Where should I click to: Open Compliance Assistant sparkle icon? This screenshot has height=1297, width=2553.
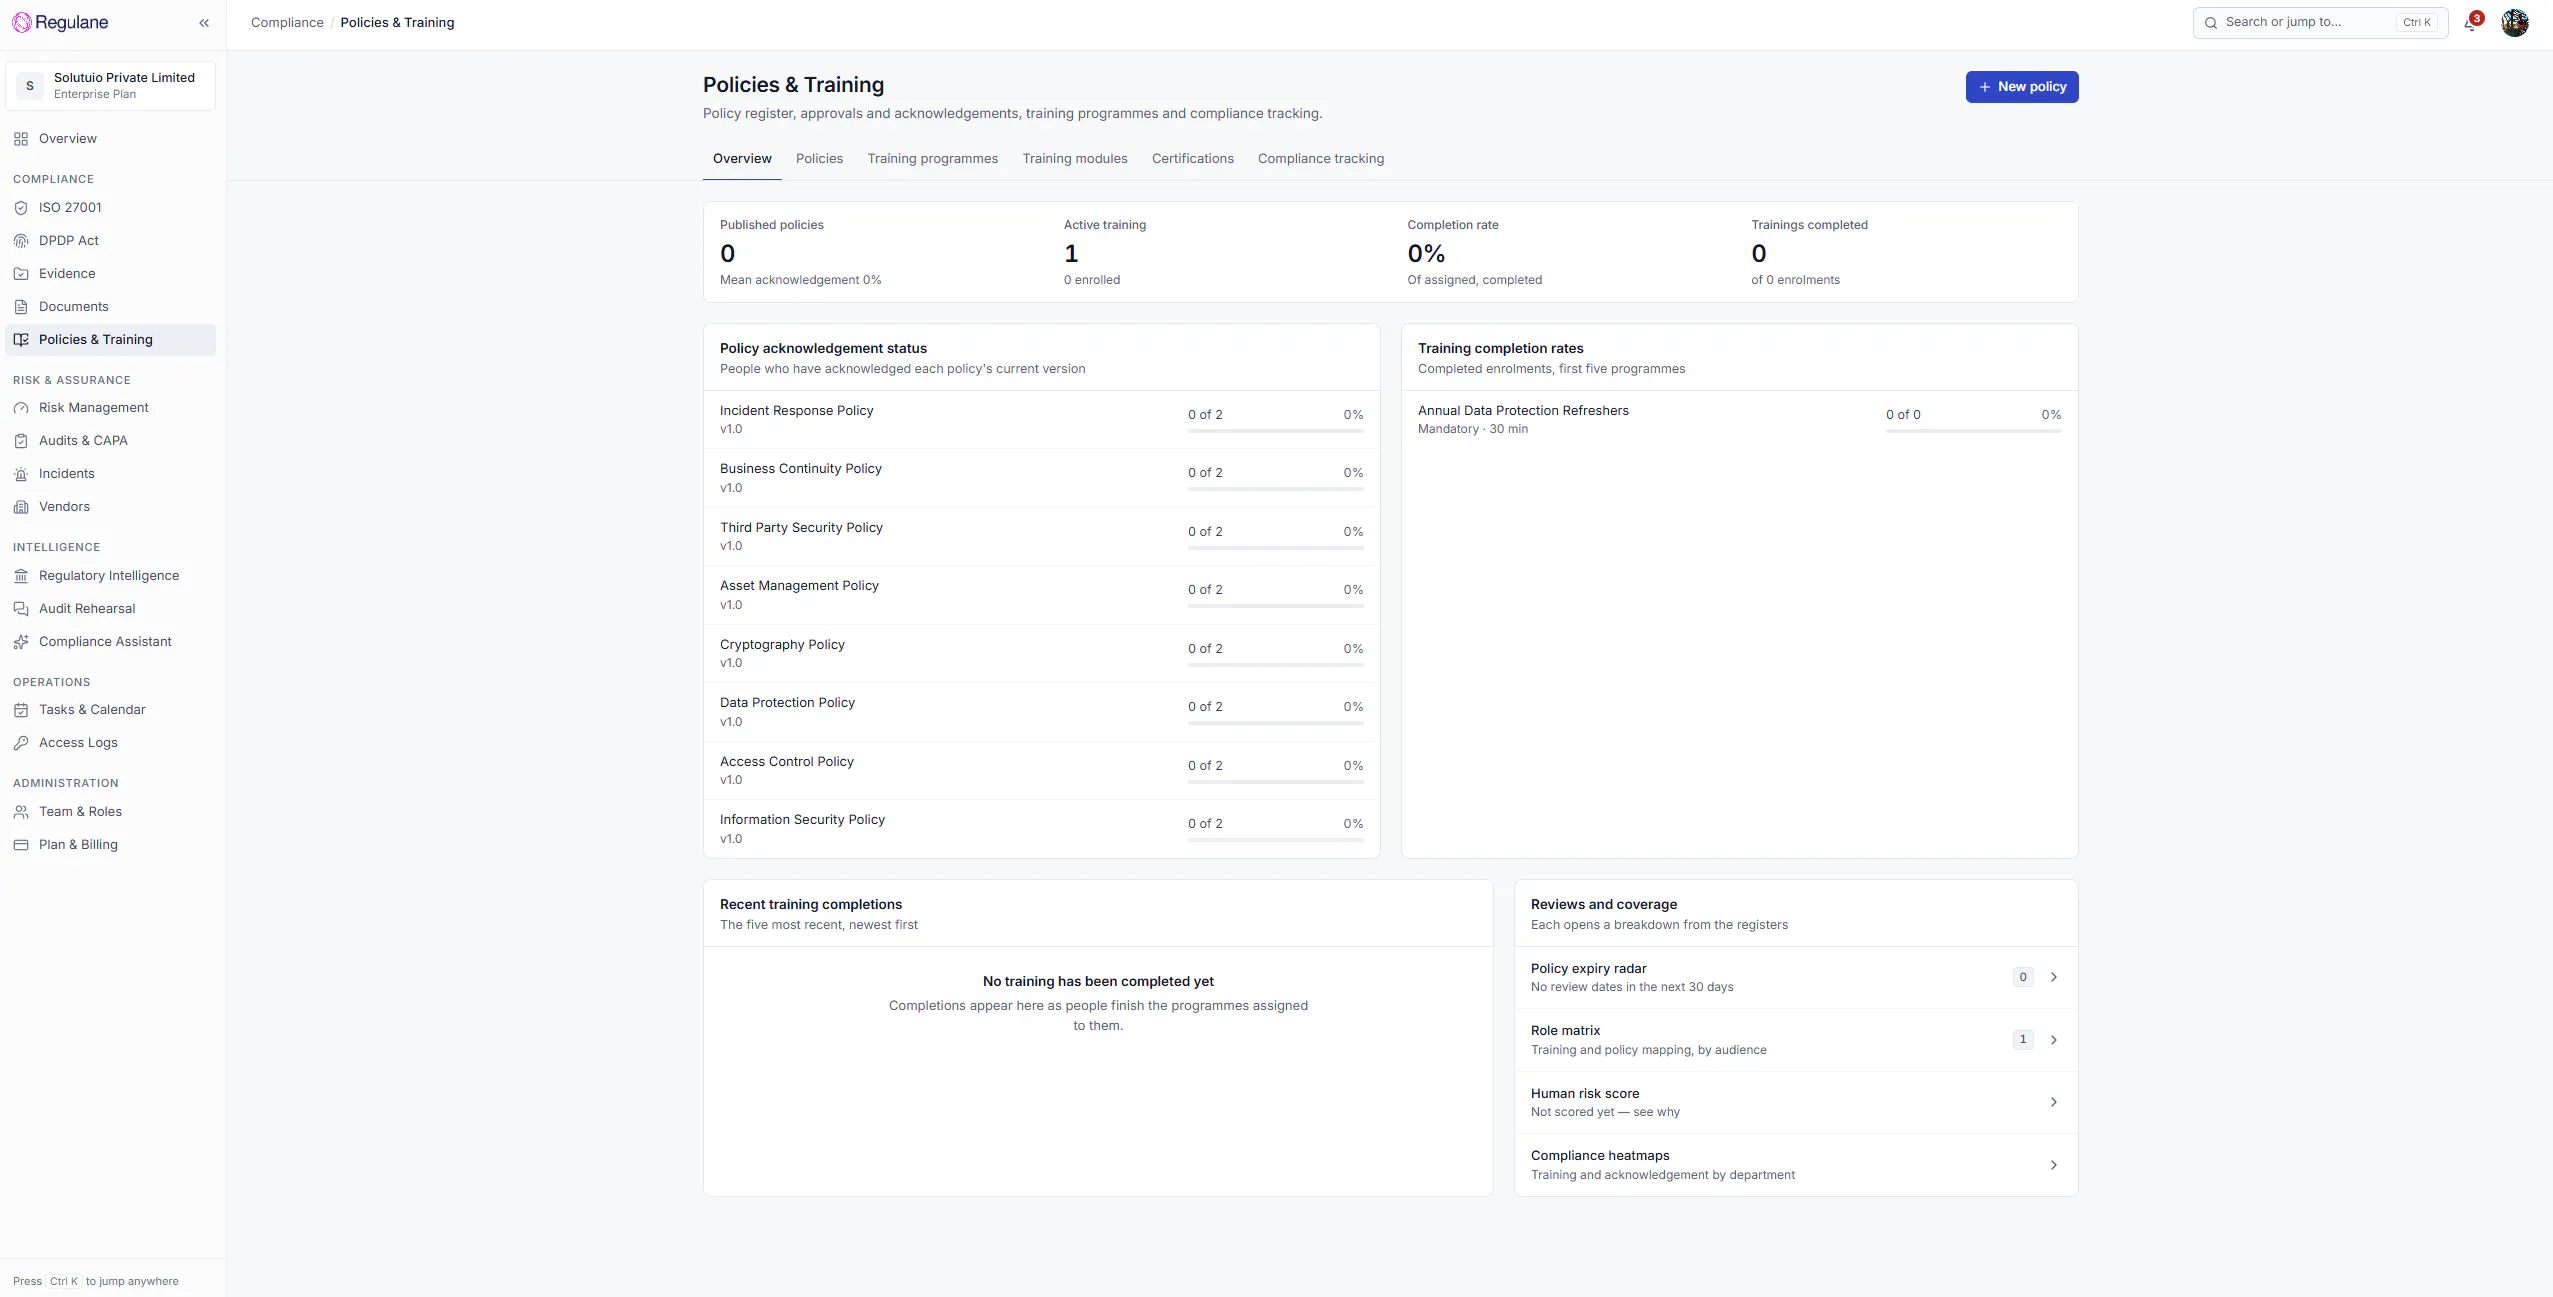(x=21, y=642)
